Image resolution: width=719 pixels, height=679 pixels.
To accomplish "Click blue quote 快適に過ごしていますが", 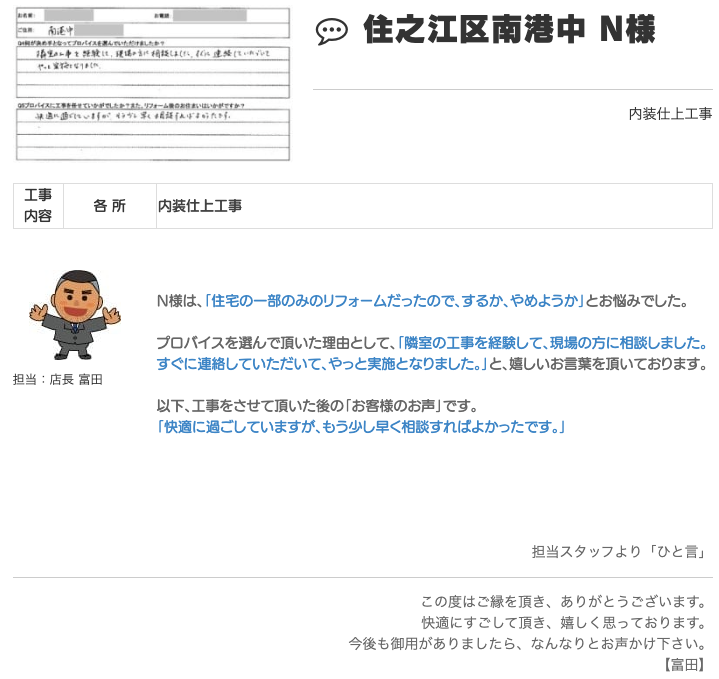I will click(362, 427).
